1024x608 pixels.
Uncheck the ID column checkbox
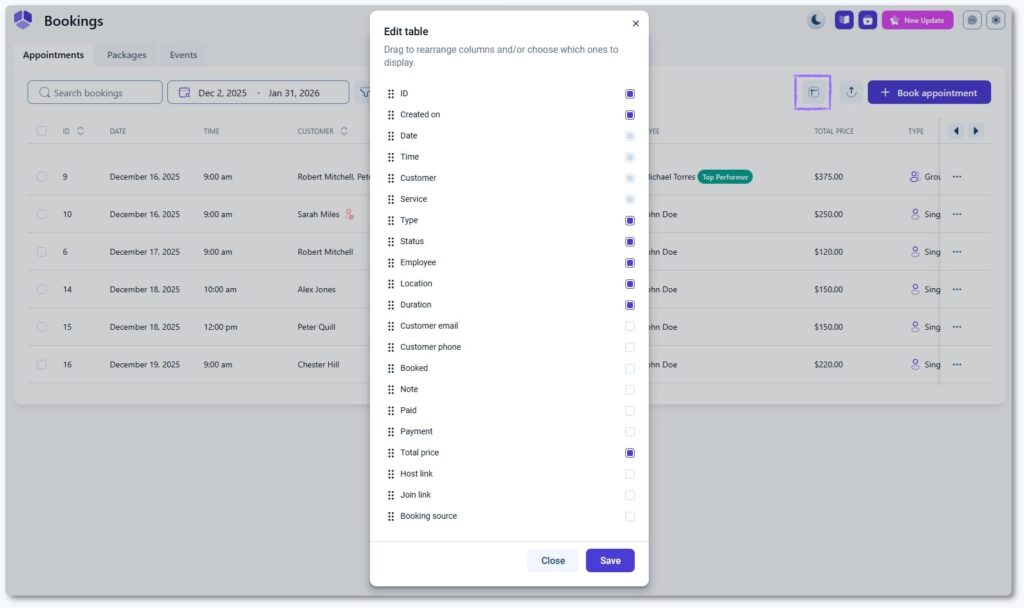(630, 93)
